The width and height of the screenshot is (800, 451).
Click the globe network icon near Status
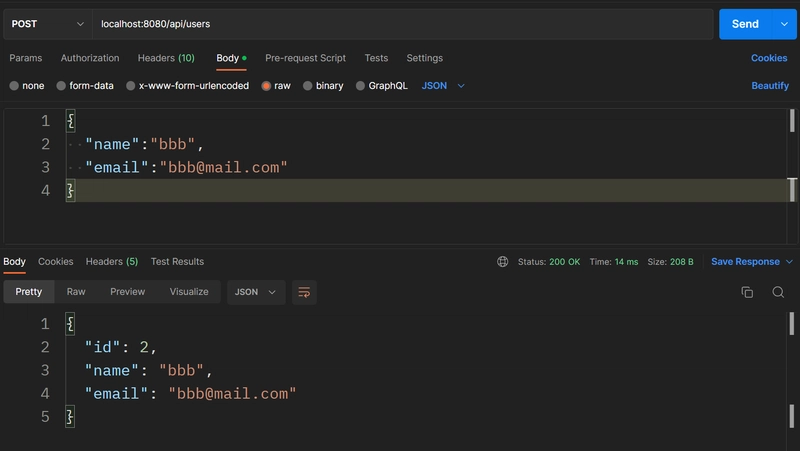tap(503, 262)
